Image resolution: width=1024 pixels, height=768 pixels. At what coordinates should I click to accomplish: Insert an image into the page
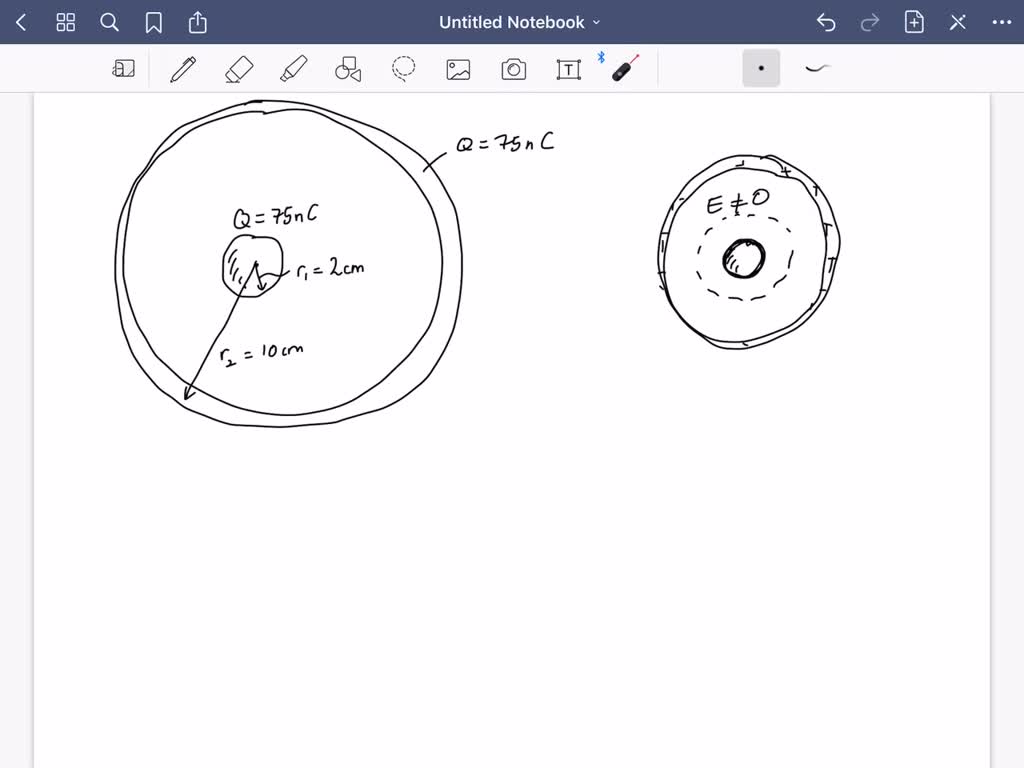click(458, 68)
